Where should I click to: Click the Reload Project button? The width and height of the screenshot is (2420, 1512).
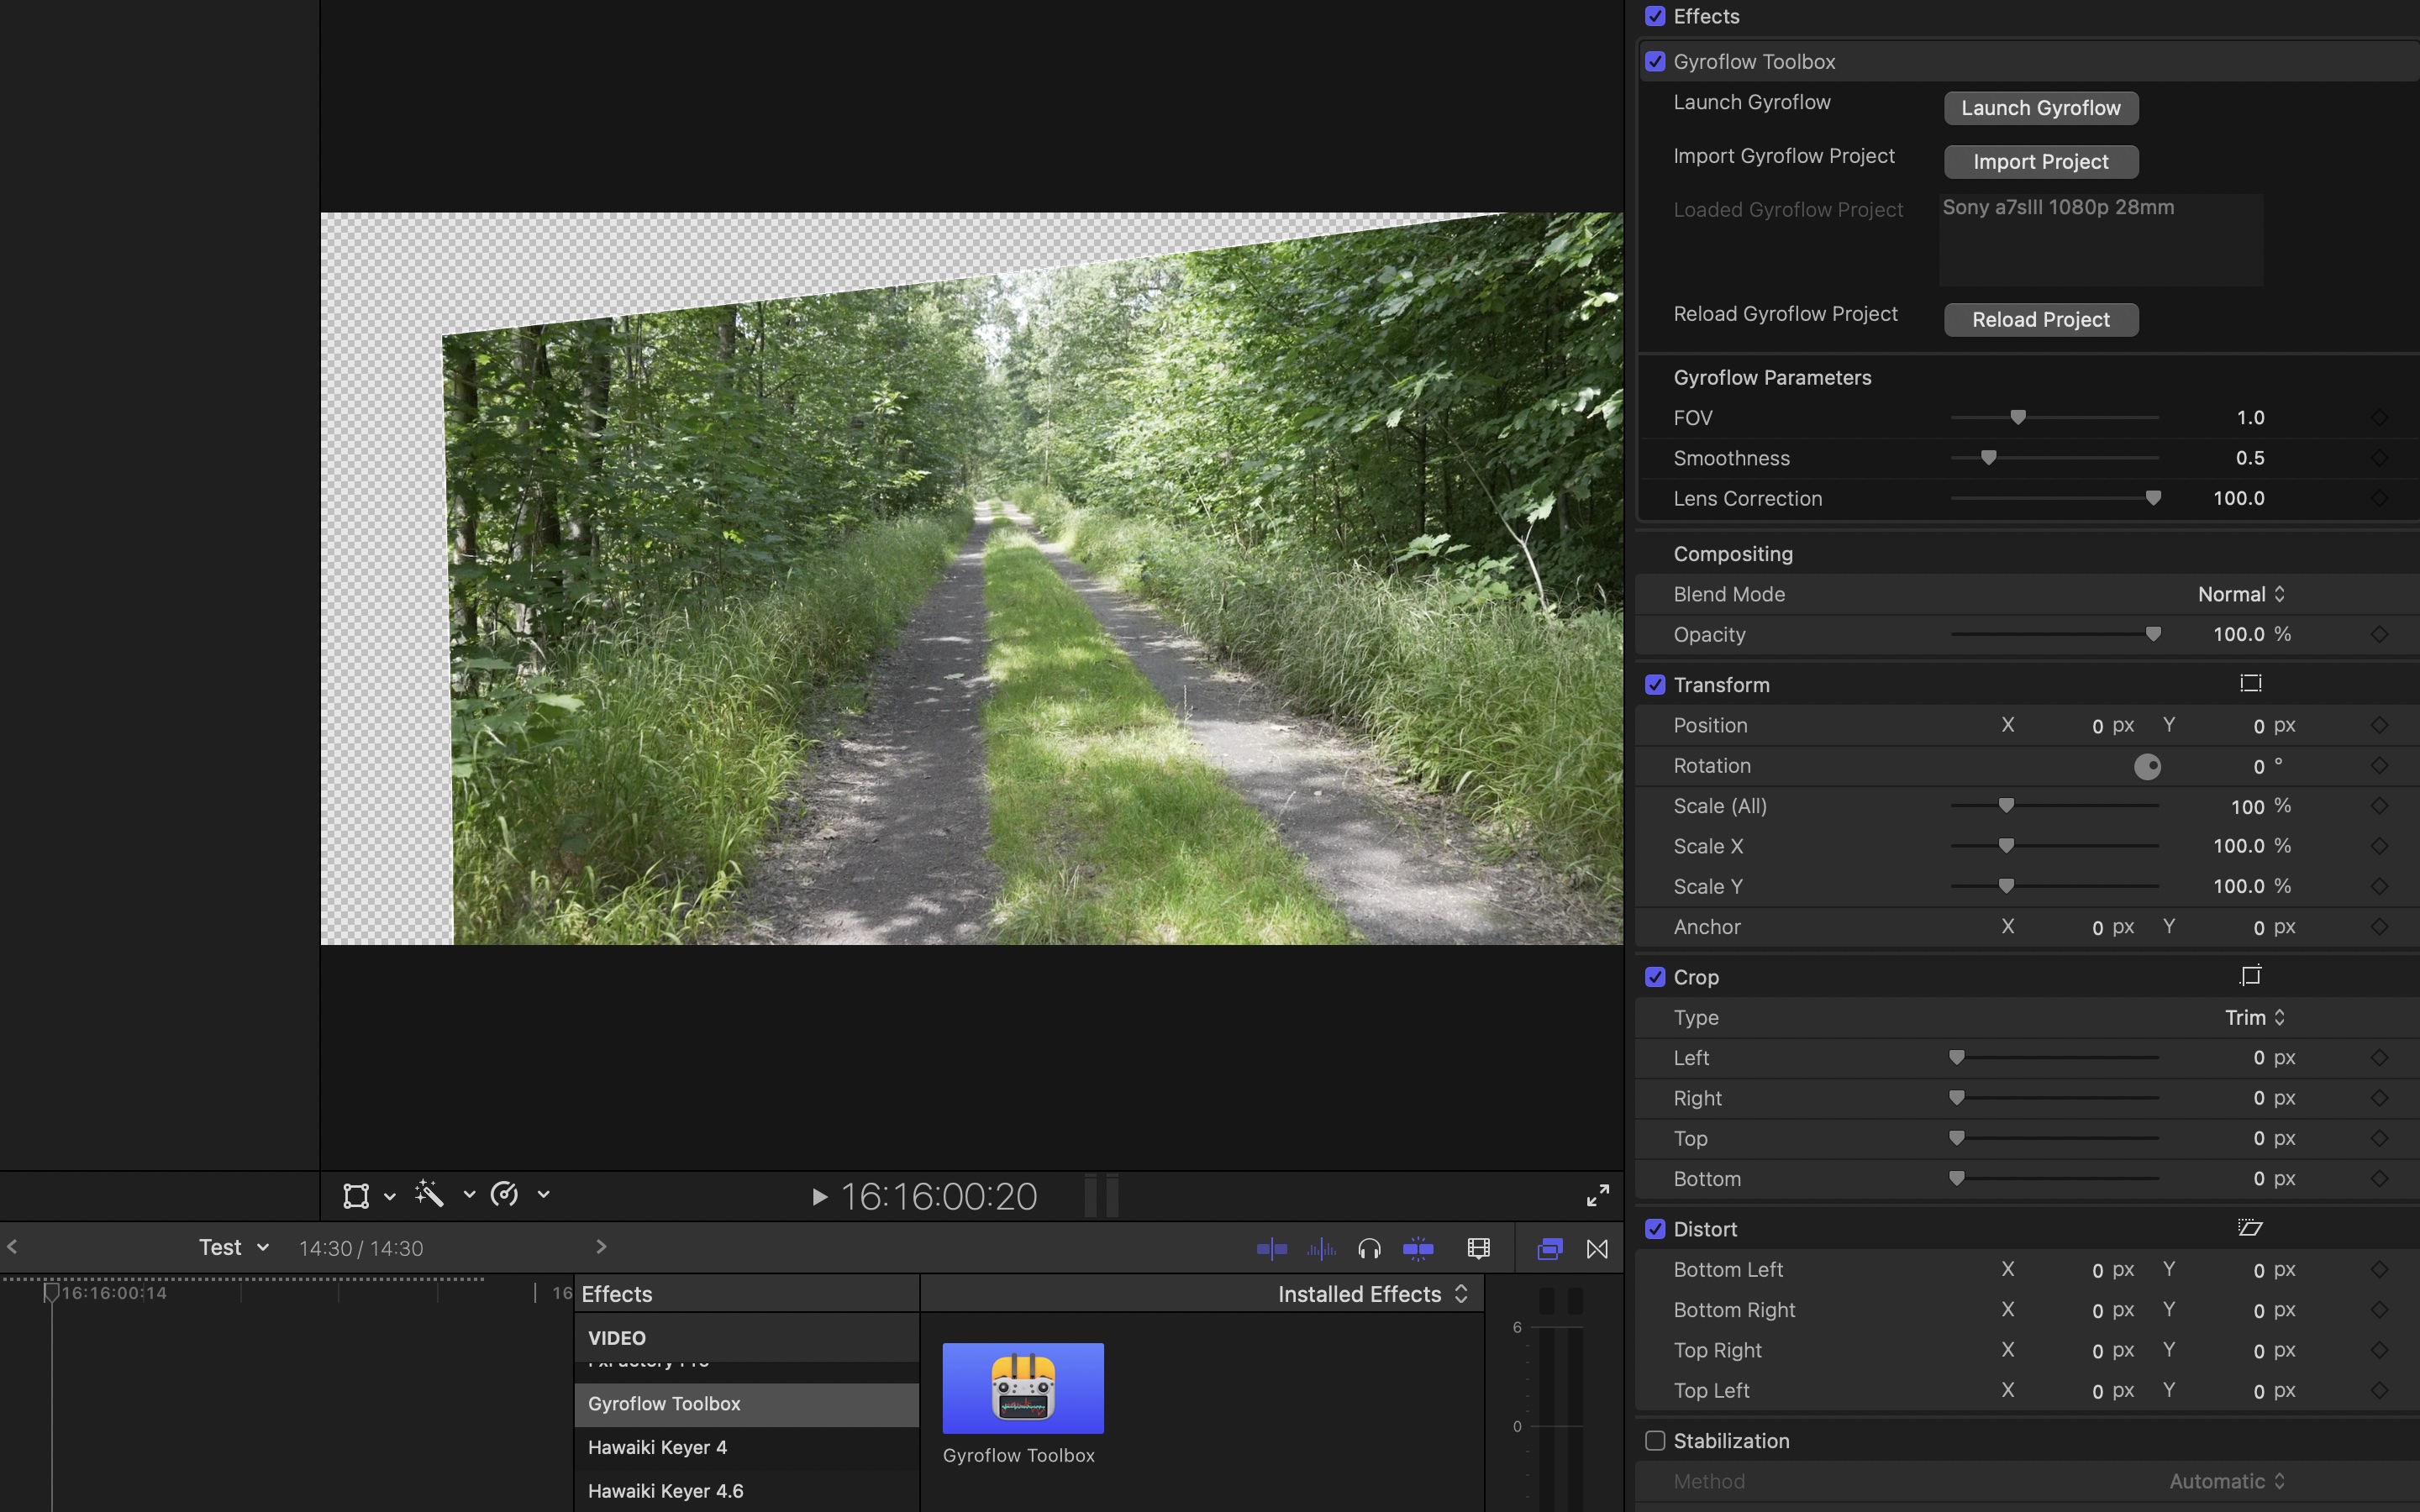(x=2040, y=320)
